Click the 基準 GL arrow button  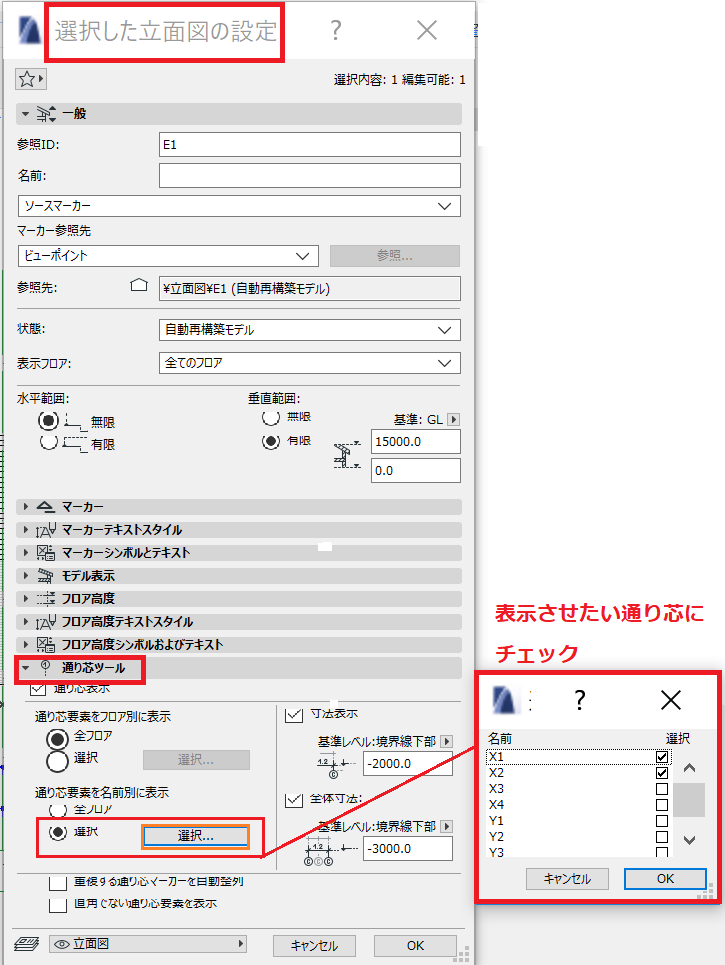pos(454,420)
